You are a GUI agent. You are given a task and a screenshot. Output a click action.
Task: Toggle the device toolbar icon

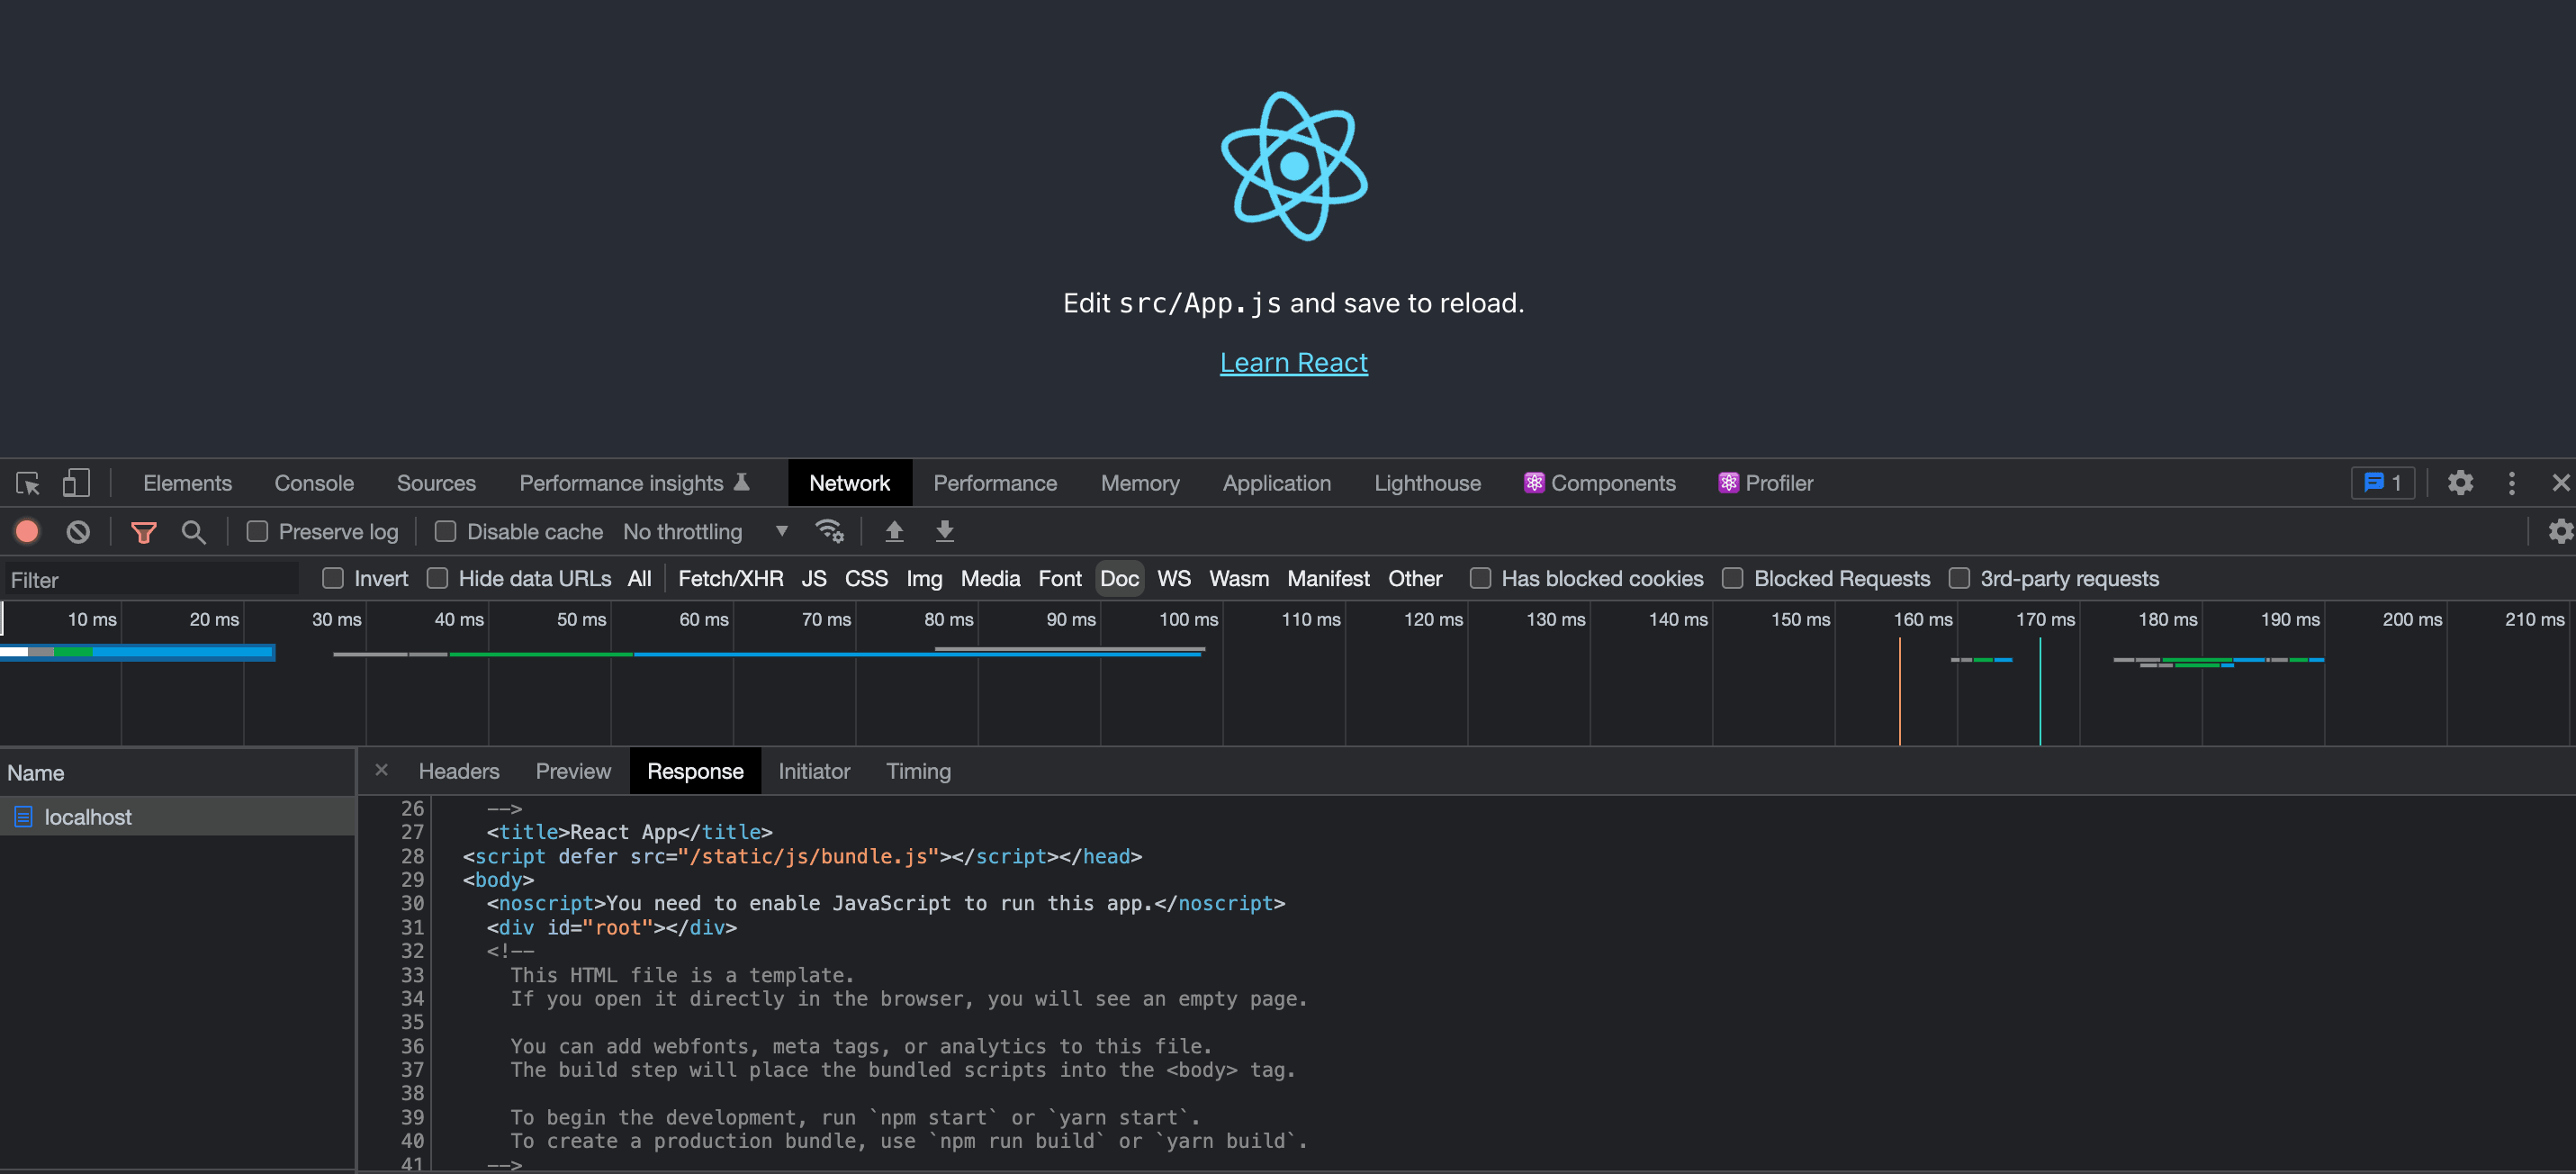(76, 483)
